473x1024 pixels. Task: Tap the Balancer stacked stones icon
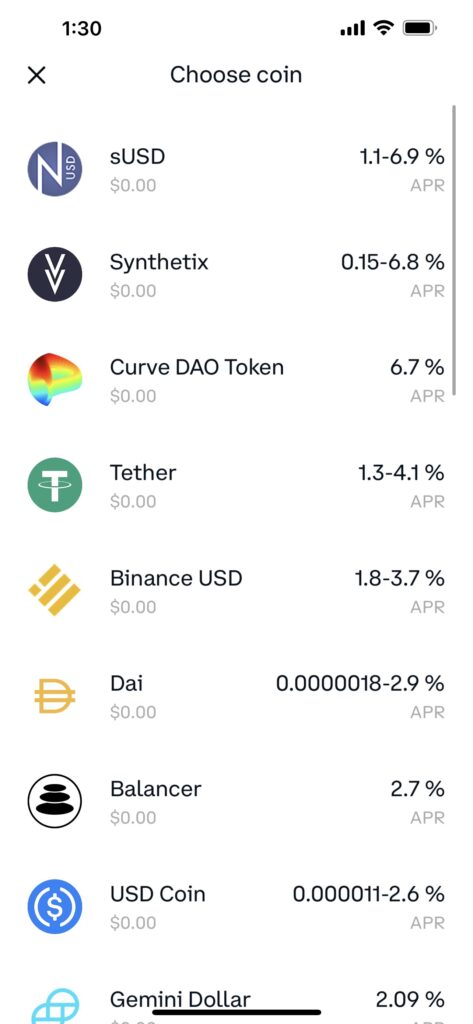click(x=55, y=801)
